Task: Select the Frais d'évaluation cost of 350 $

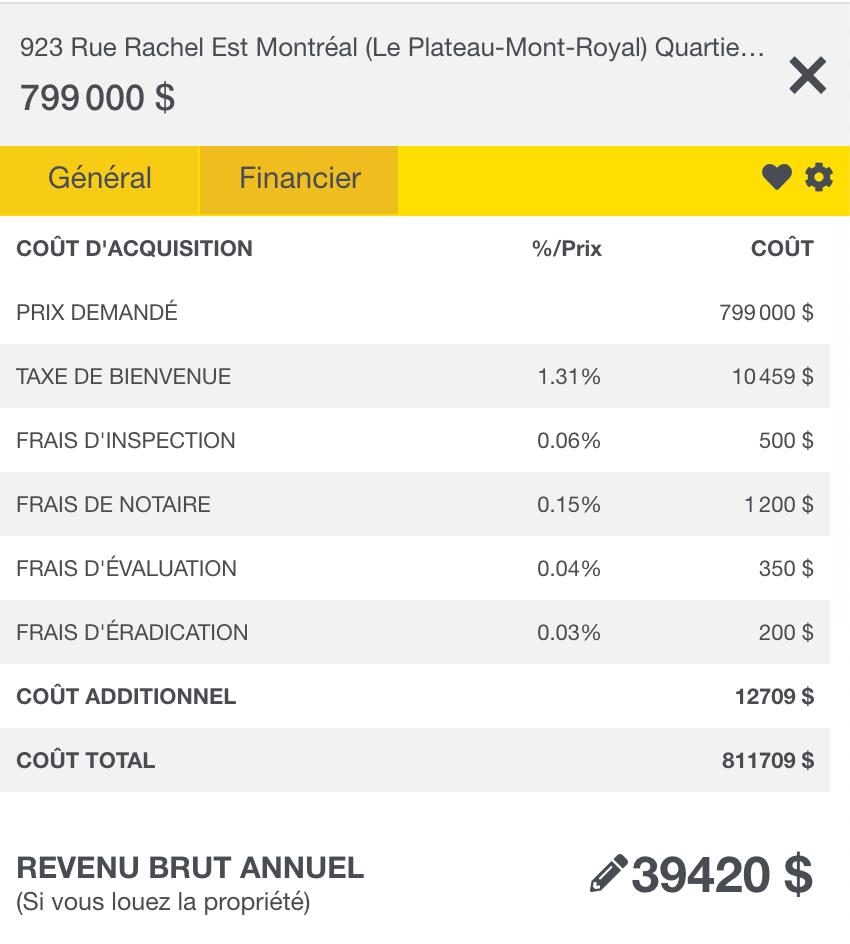Action: pos(785,569)
